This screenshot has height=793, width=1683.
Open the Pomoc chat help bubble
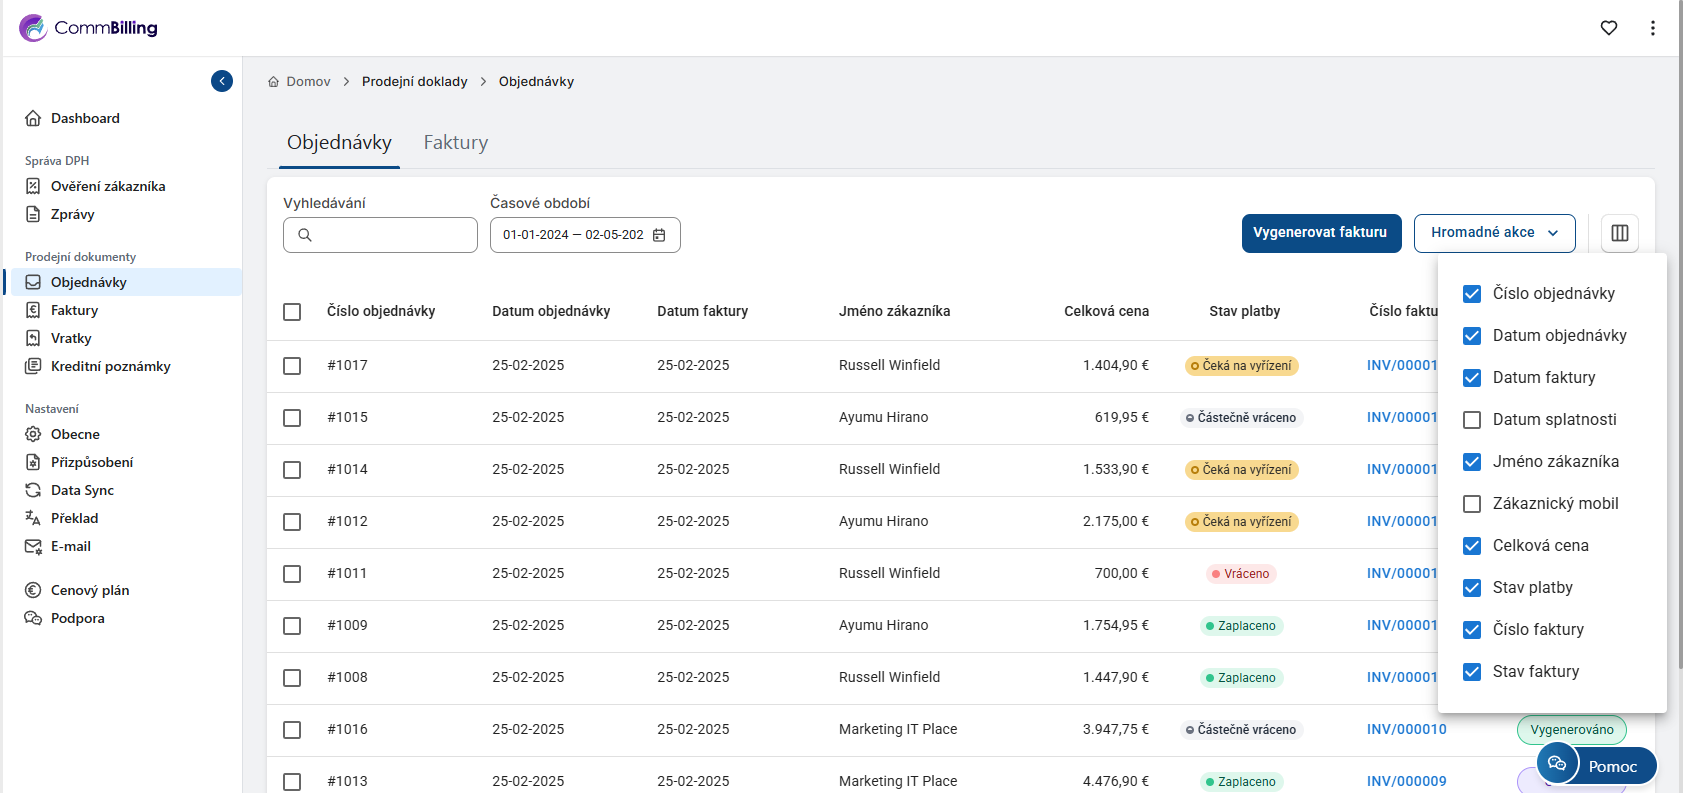[x=1595, y=765]
